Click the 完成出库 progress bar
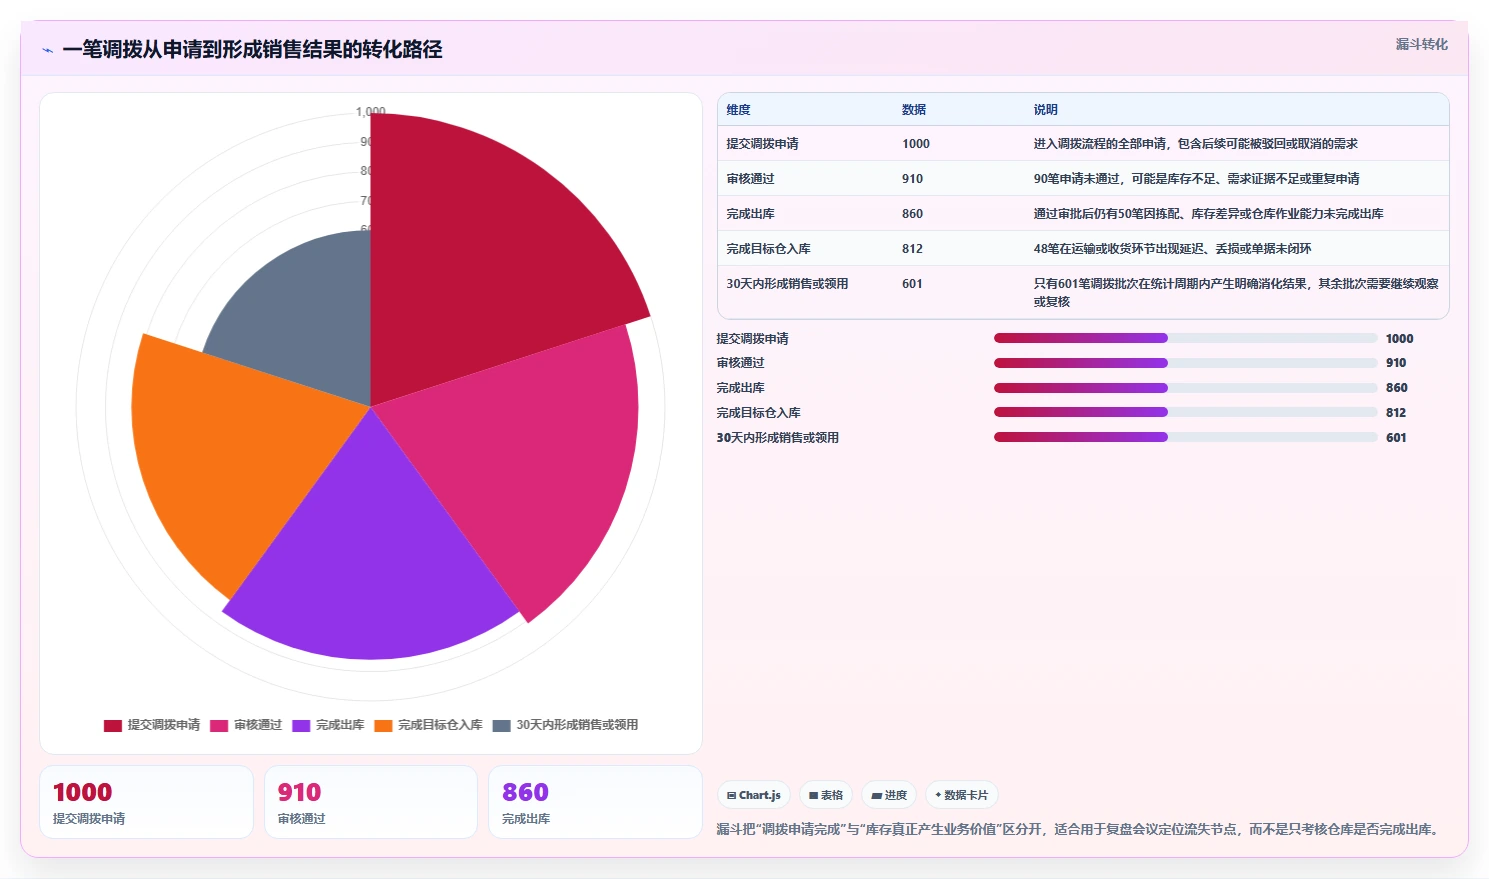This screenshot has height=879, width=1489. coord(1185,388)
